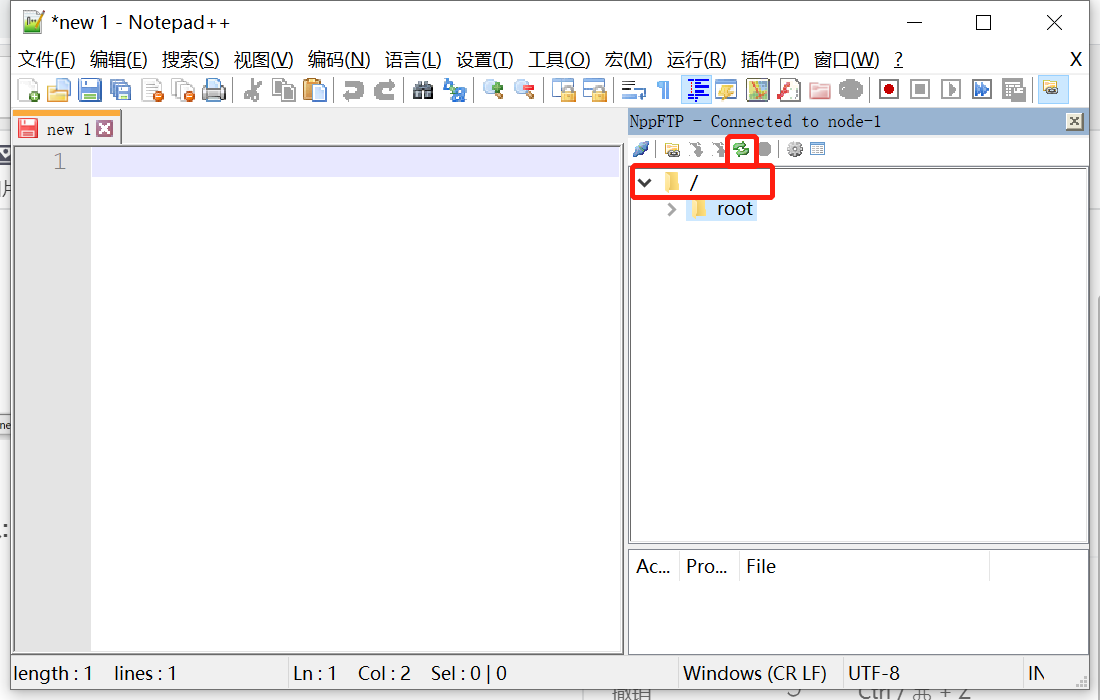Image resolution: width=1100 pixels, height=700 pixels.
Task: Open the Function List panel icon
Action: tap(789, 90)
